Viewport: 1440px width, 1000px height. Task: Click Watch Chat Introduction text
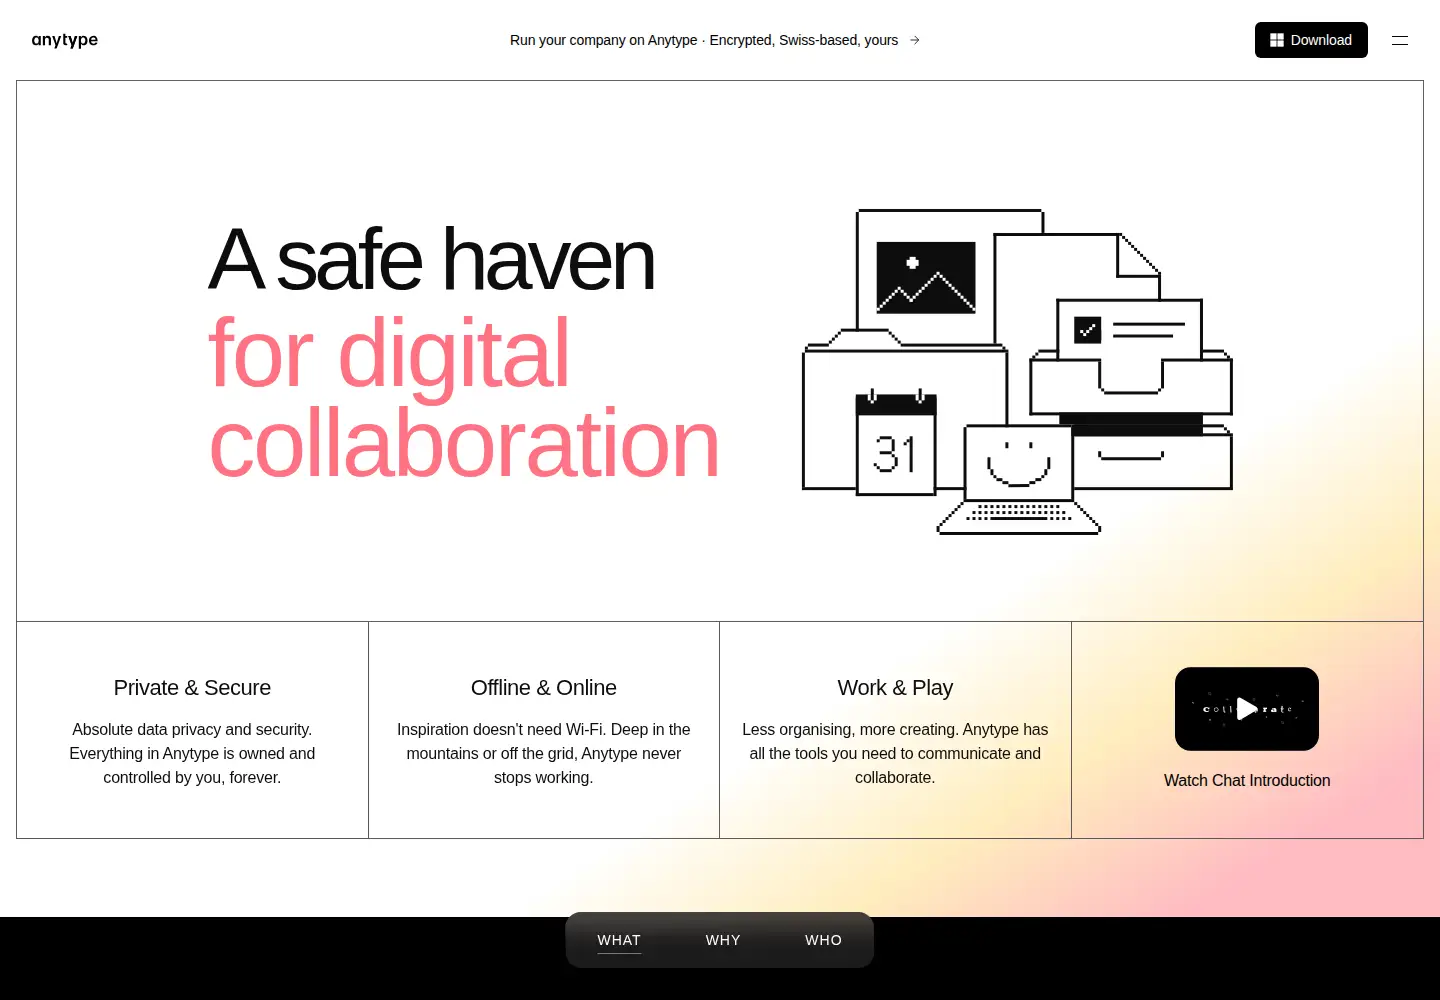[1247, 780]
